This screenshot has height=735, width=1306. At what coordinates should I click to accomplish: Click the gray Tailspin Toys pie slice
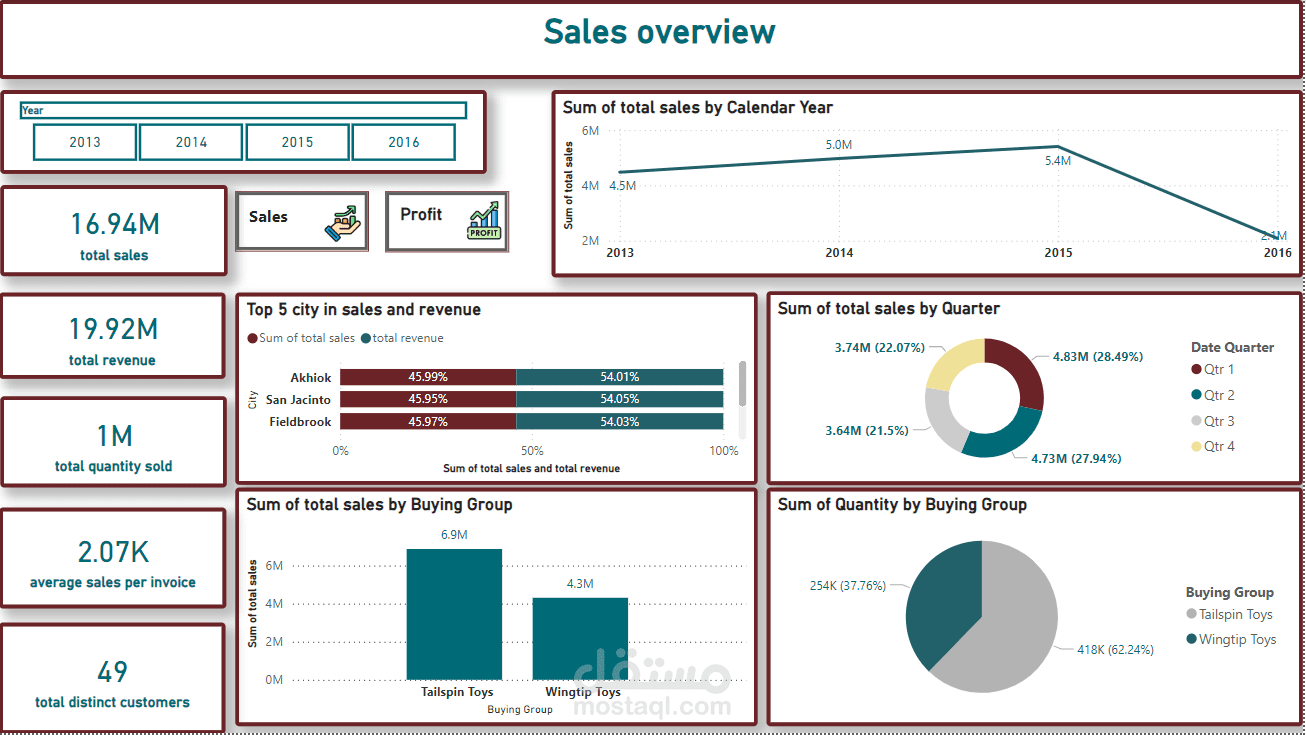click(1010, 630)
